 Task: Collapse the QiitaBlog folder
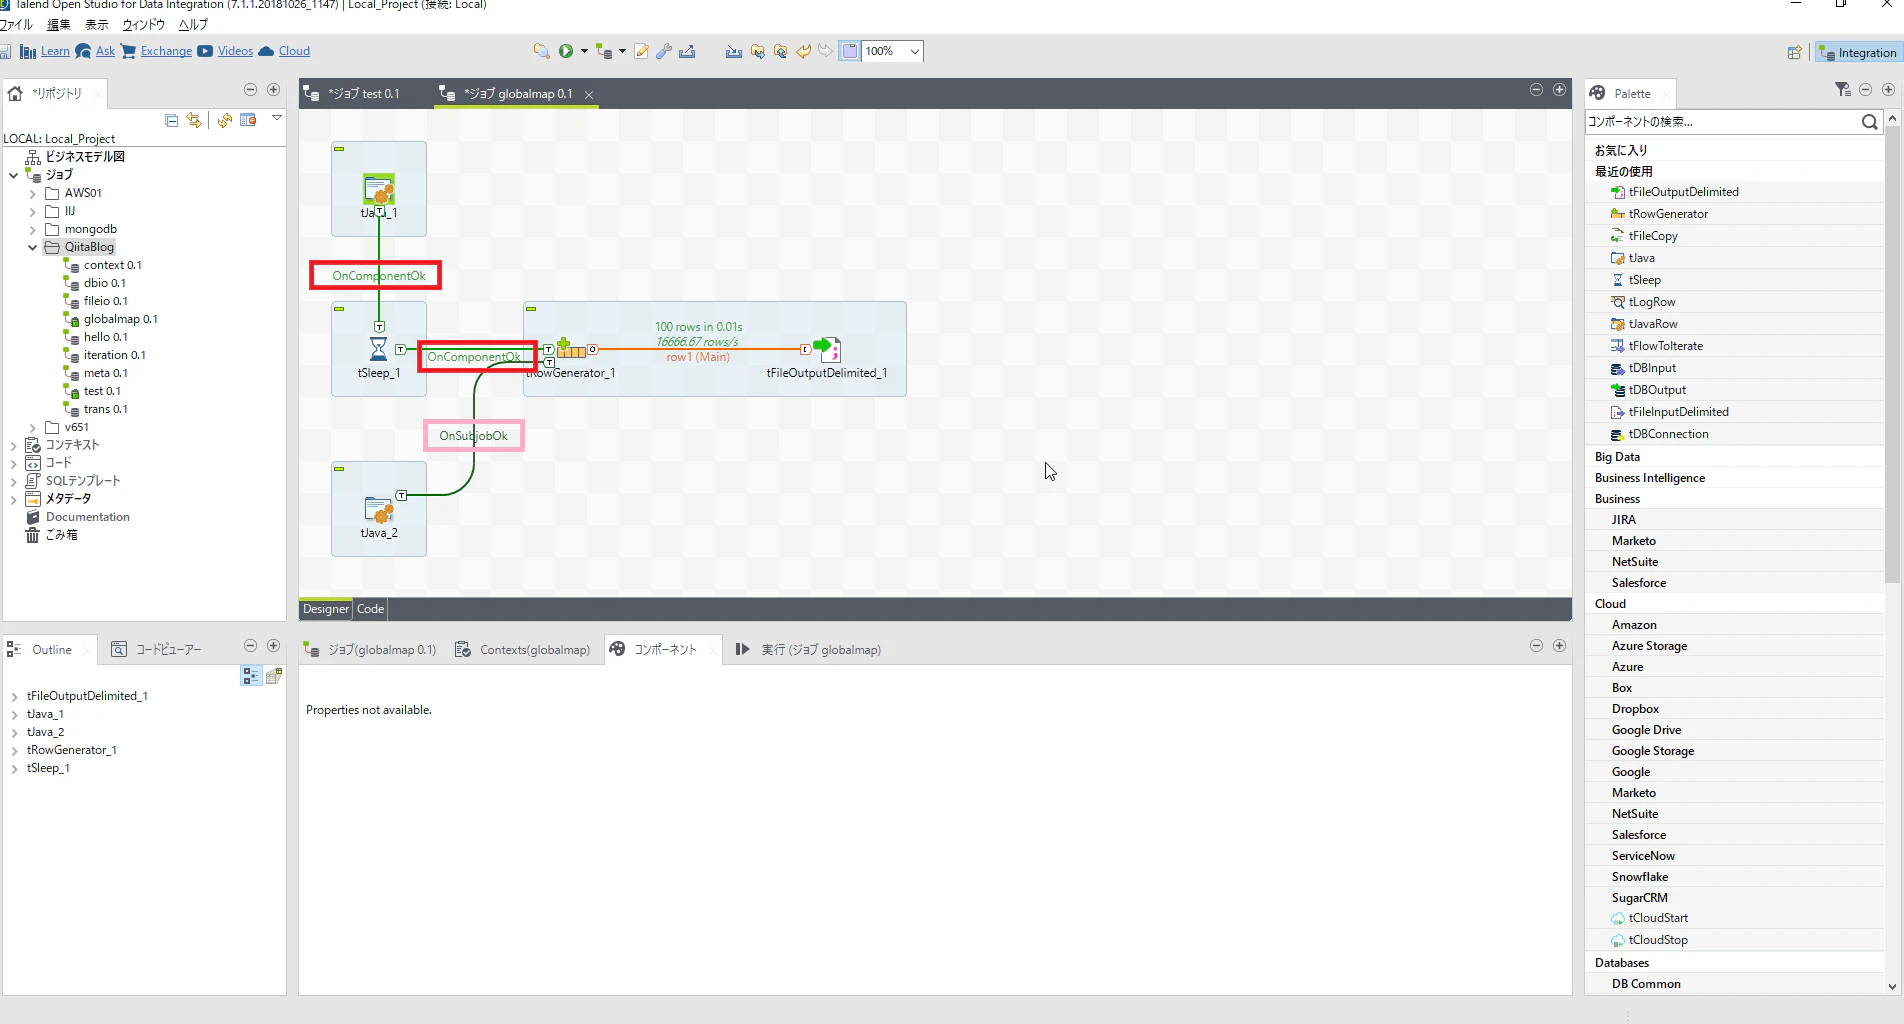click(x=32, y=247)
